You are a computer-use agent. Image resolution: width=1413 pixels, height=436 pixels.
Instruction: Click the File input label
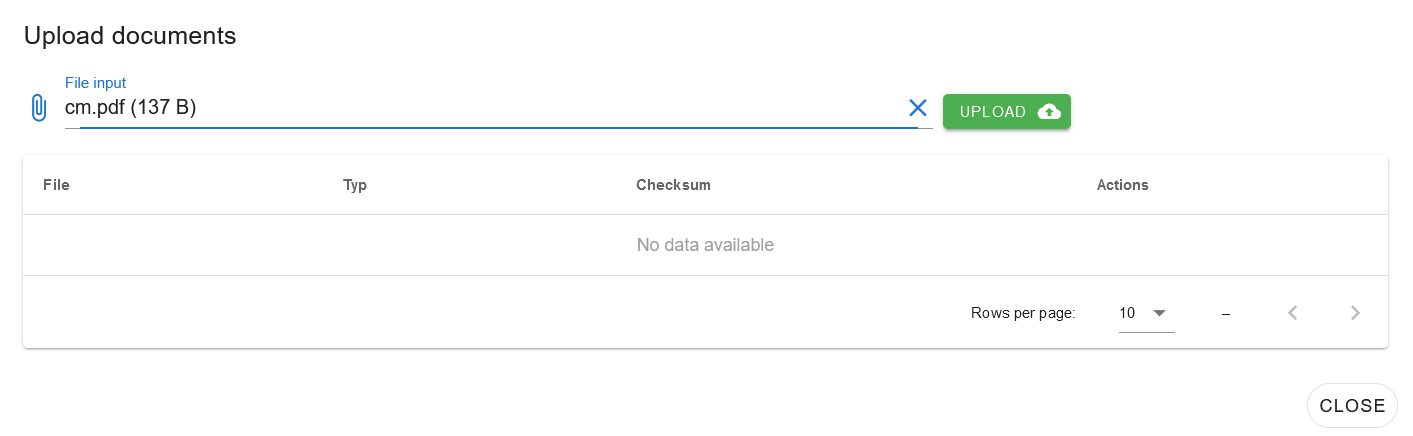[x=95, y=83]
